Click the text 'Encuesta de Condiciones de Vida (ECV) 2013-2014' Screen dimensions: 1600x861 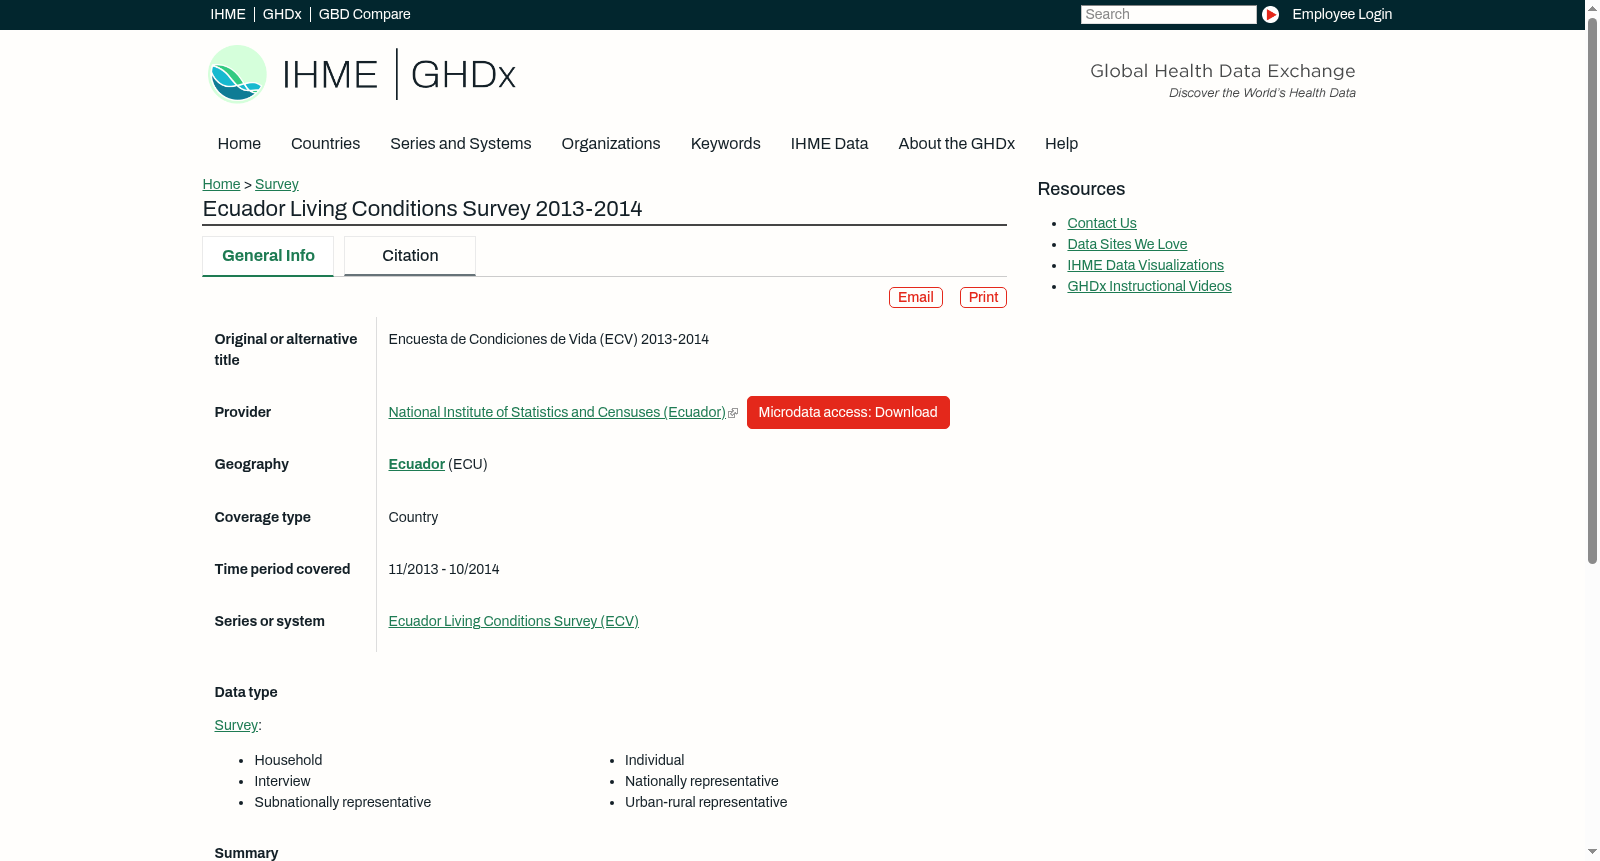click(549, 340)
